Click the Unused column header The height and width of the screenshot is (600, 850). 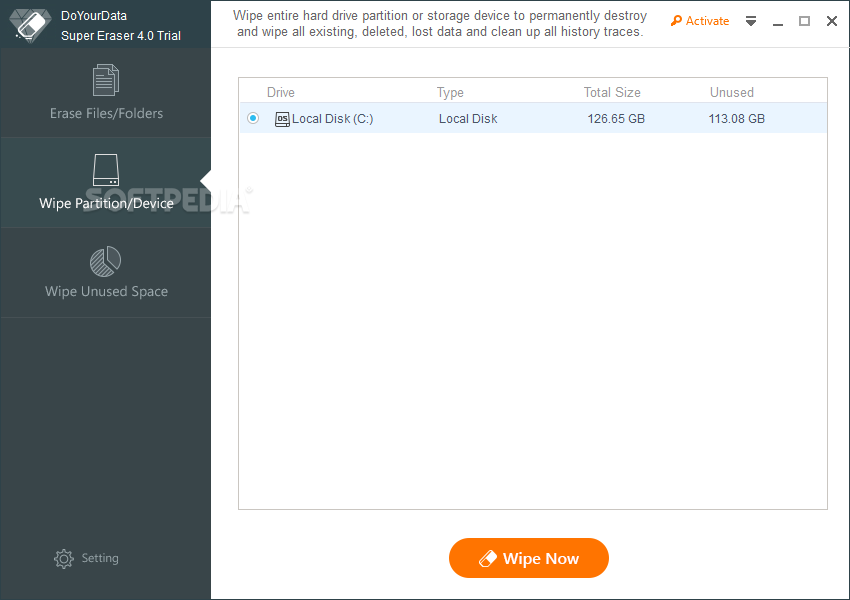[x=732, y=92]
